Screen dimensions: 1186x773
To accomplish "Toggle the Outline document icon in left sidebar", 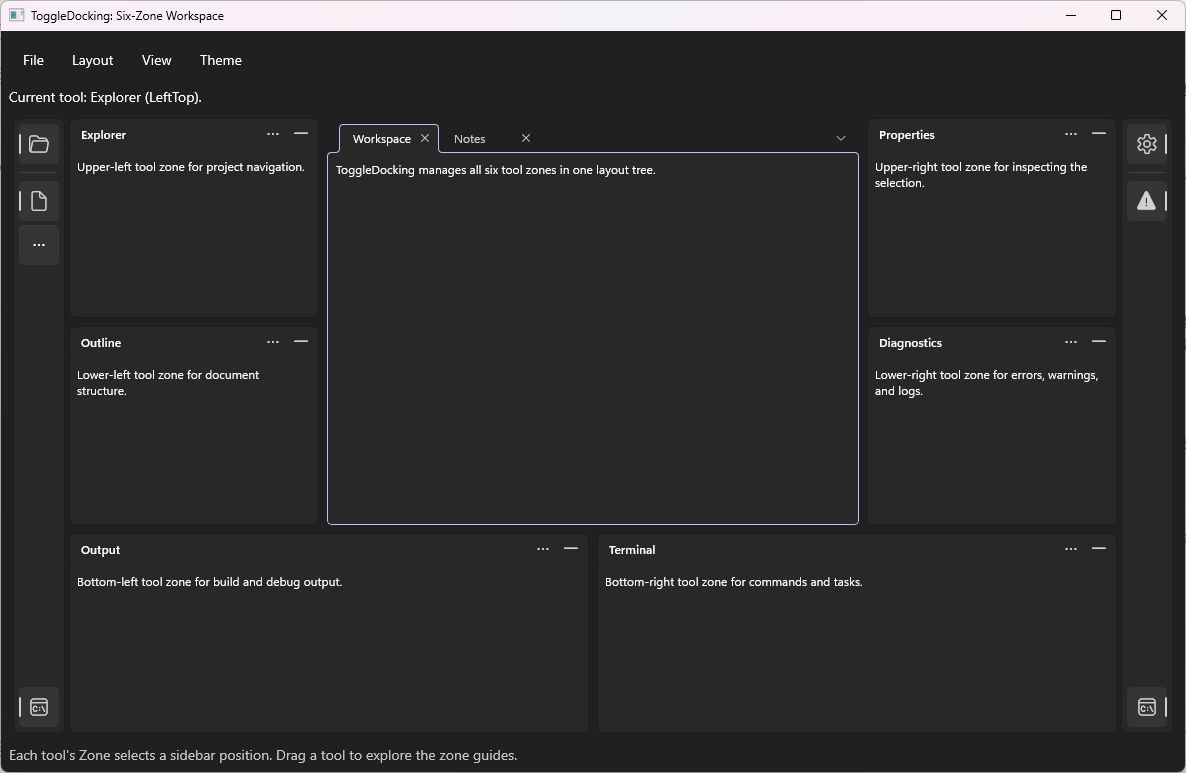I will click(39, 201).
